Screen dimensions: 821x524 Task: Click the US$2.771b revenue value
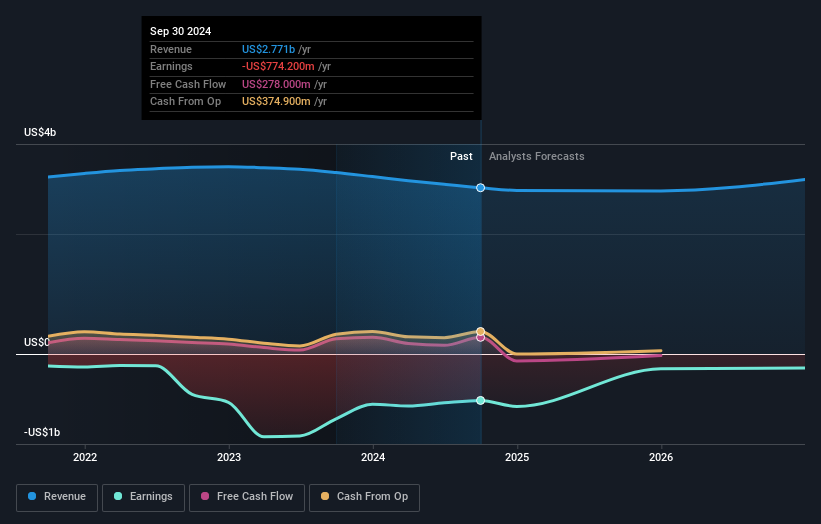(x=269, y=49)
